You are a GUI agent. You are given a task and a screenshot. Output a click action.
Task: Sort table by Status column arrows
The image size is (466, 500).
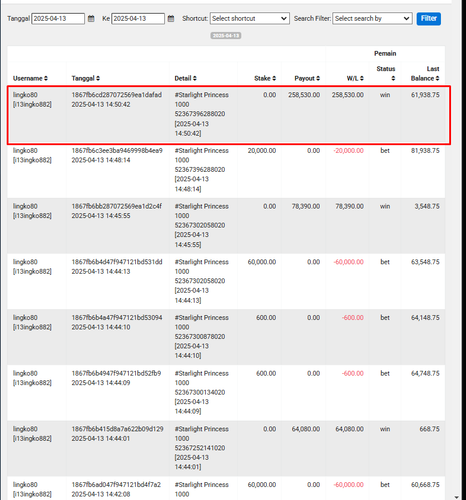coord(393,78)
